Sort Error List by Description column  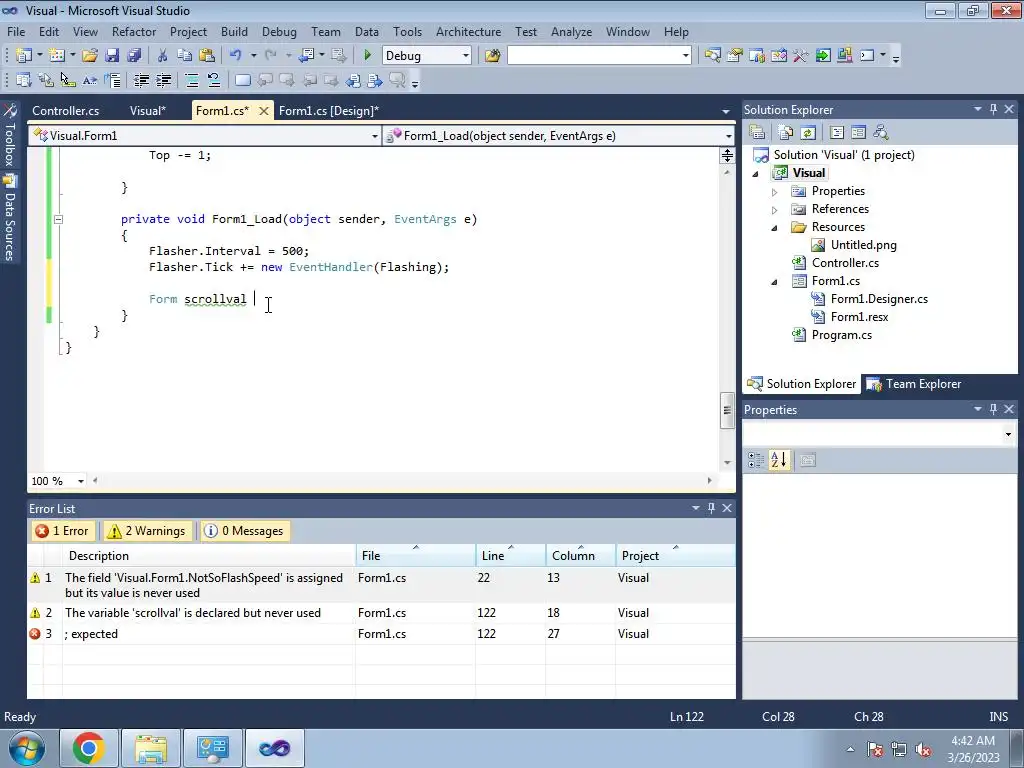[209, 556]
